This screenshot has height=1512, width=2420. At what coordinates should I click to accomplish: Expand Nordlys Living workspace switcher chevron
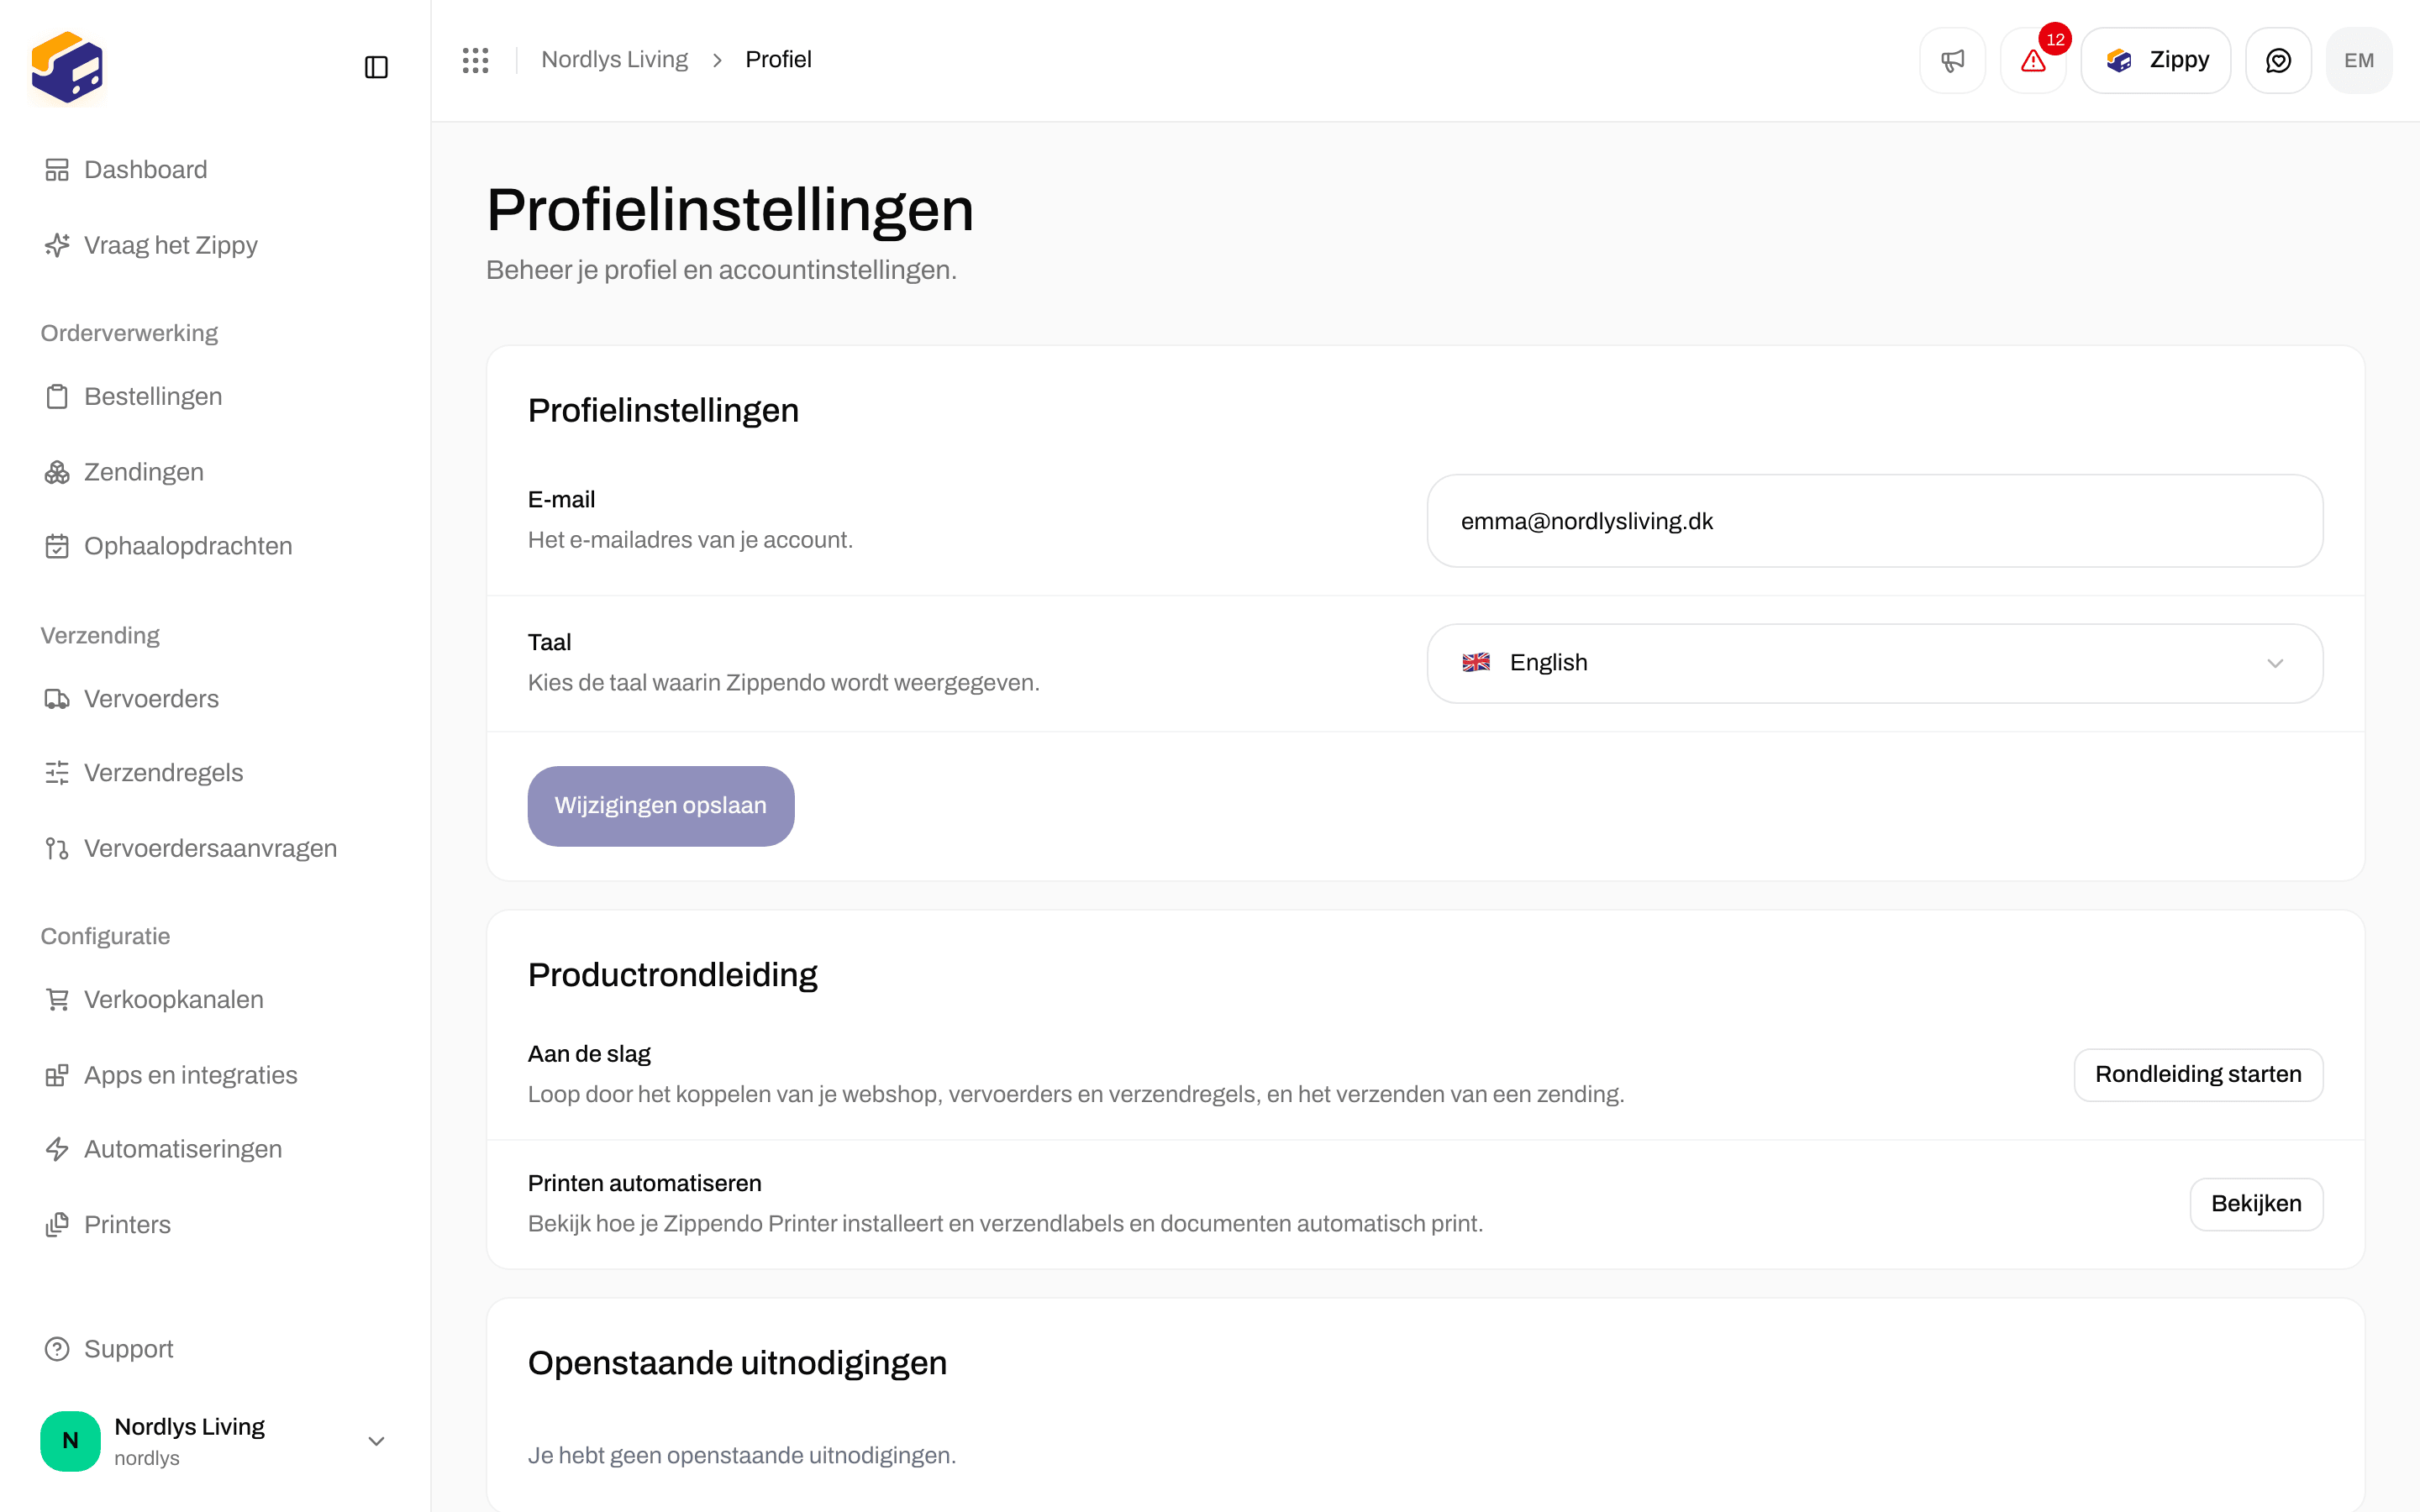point(376,1441)
